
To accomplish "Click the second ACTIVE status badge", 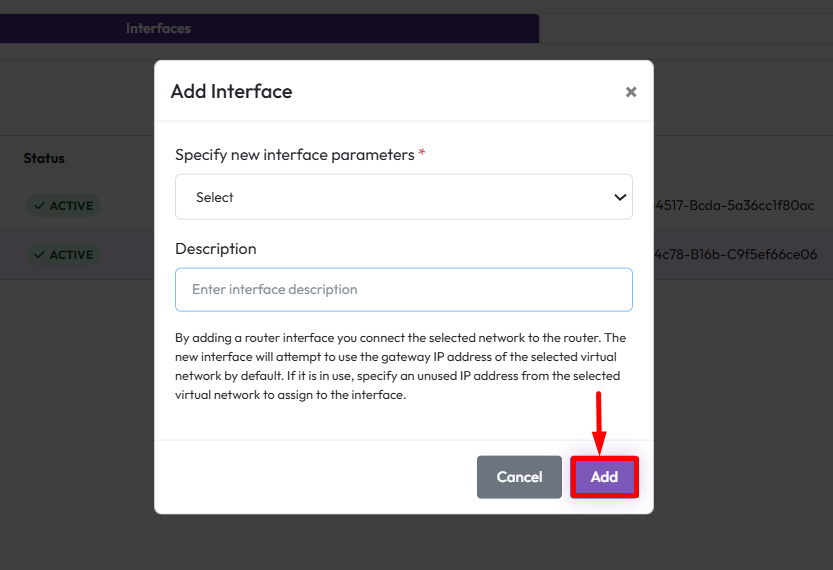I will point(62,255).
